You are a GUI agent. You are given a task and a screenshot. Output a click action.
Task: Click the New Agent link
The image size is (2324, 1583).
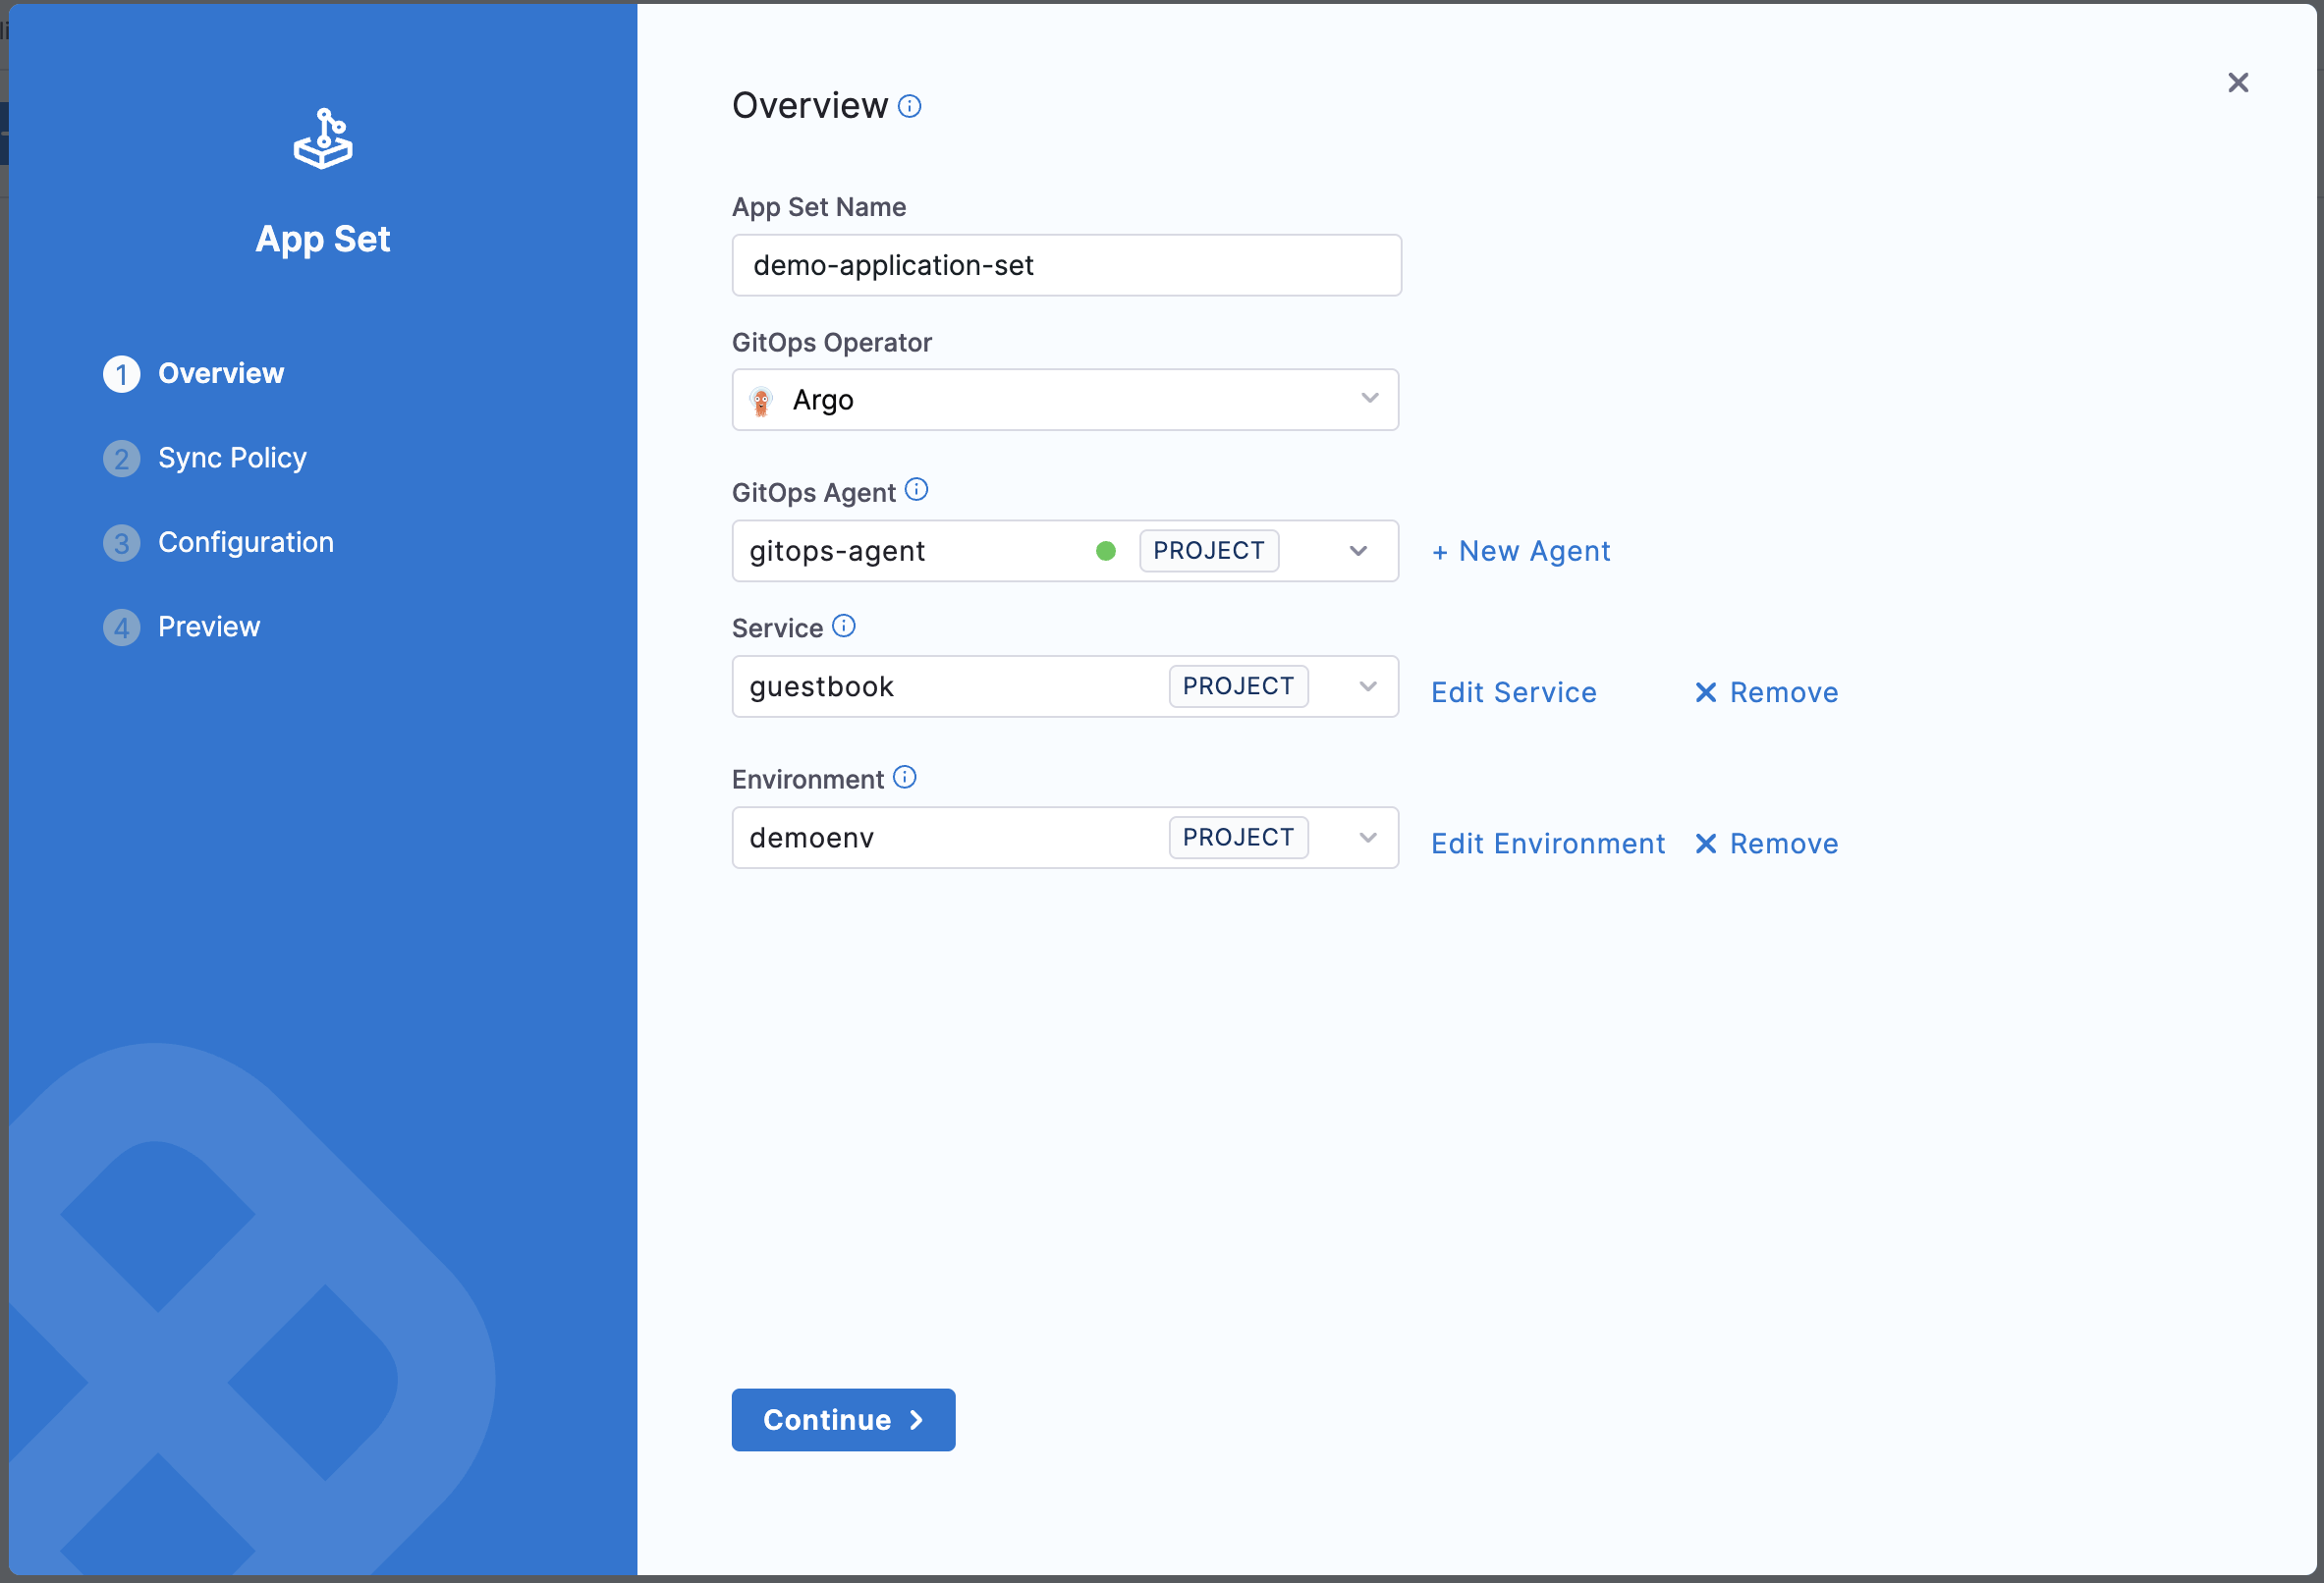[1521, 551]
